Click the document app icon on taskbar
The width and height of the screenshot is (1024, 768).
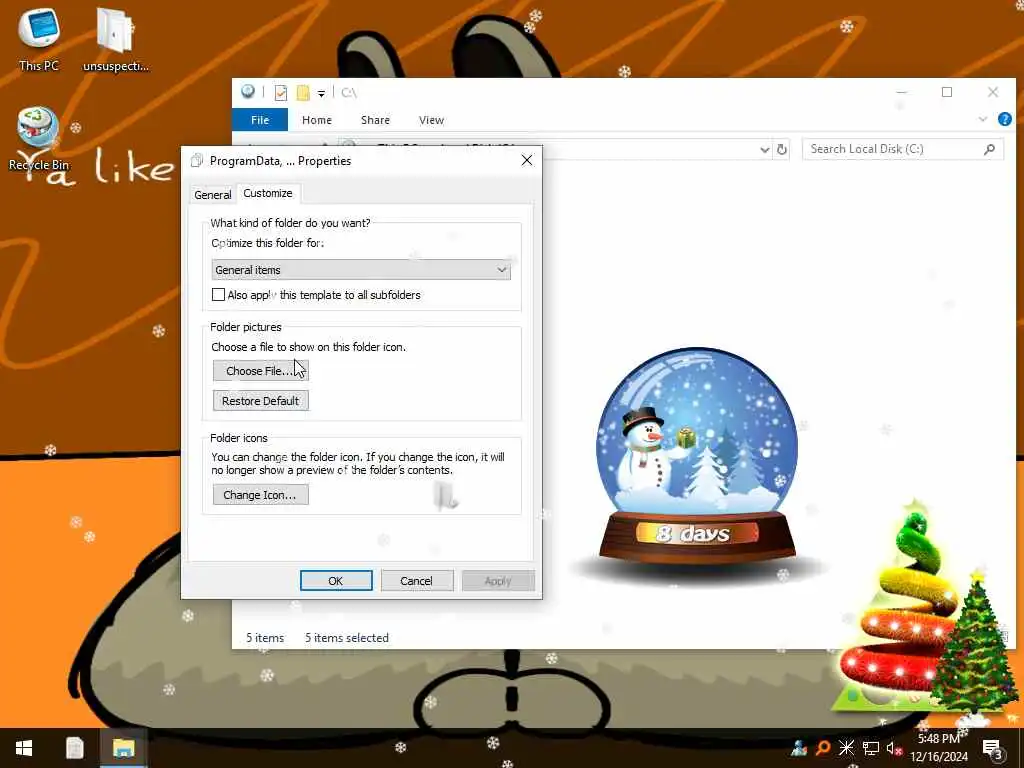pos(74,748)
